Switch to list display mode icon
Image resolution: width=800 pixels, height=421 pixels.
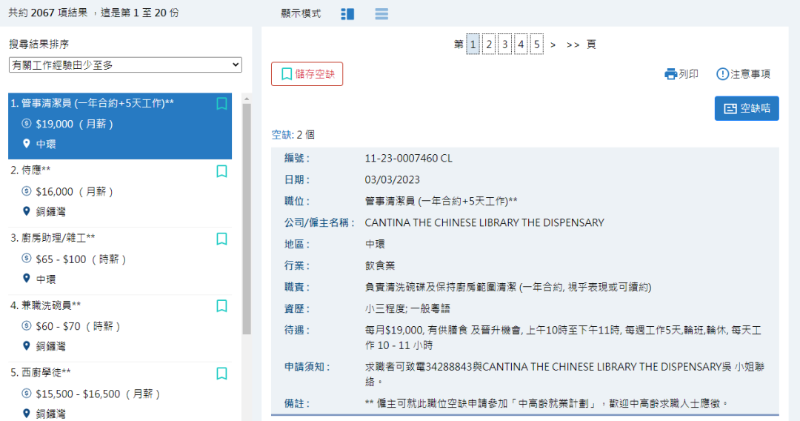click(381, 14)
